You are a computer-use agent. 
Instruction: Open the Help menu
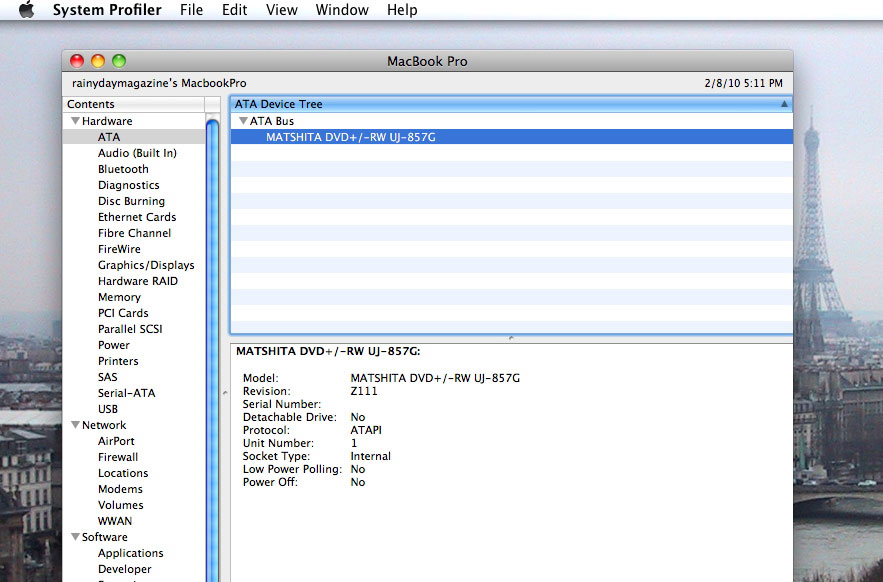coord(402,10)
